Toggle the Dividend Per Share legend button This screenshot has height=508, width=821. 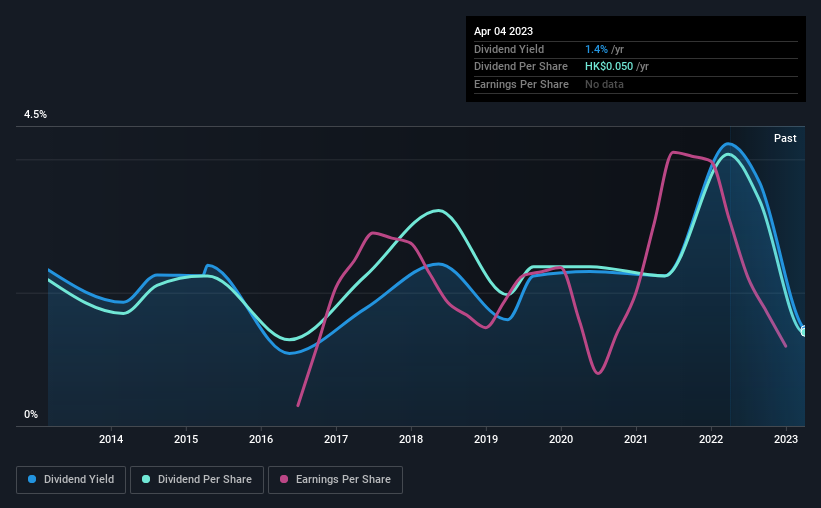coord(197,480)
